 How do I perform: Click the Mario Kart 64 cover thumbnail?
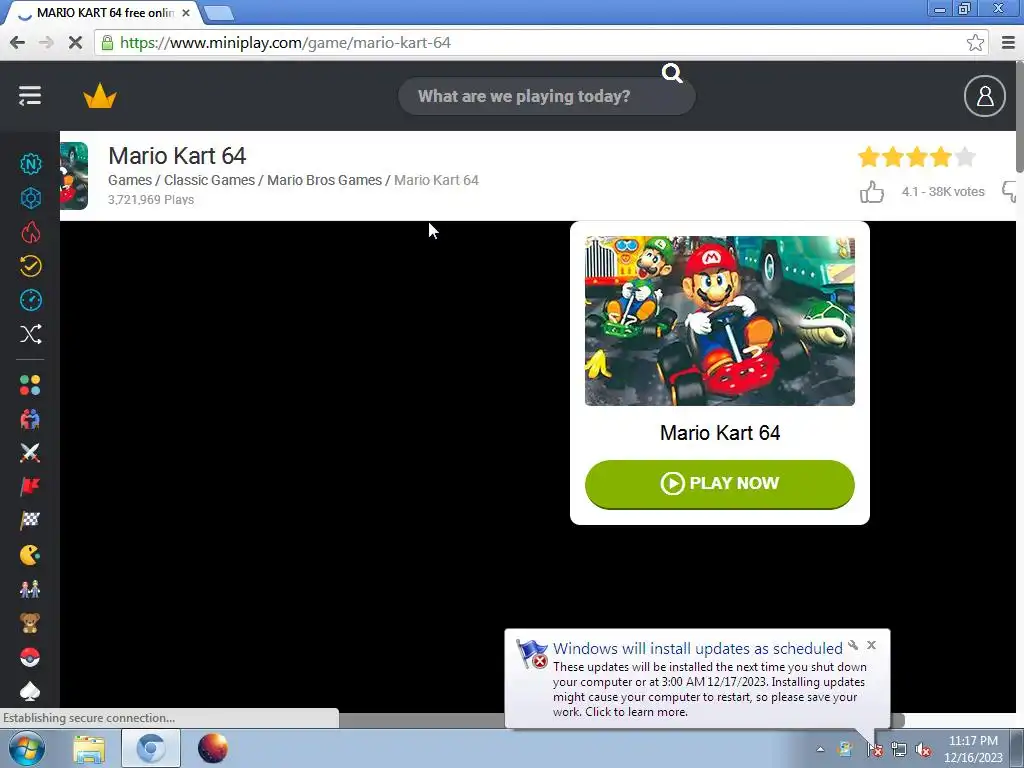(720, 321)
